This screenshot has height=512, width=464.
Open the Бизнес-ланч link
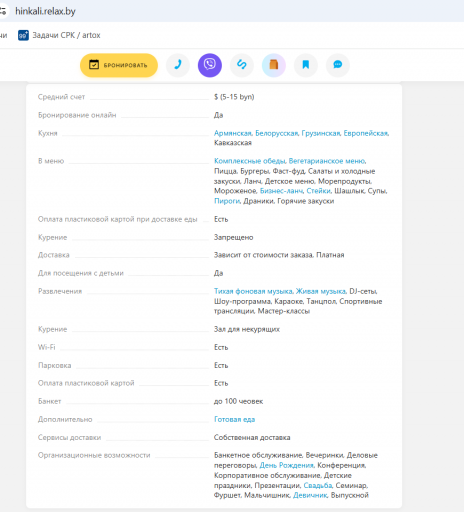pos(281,191)
